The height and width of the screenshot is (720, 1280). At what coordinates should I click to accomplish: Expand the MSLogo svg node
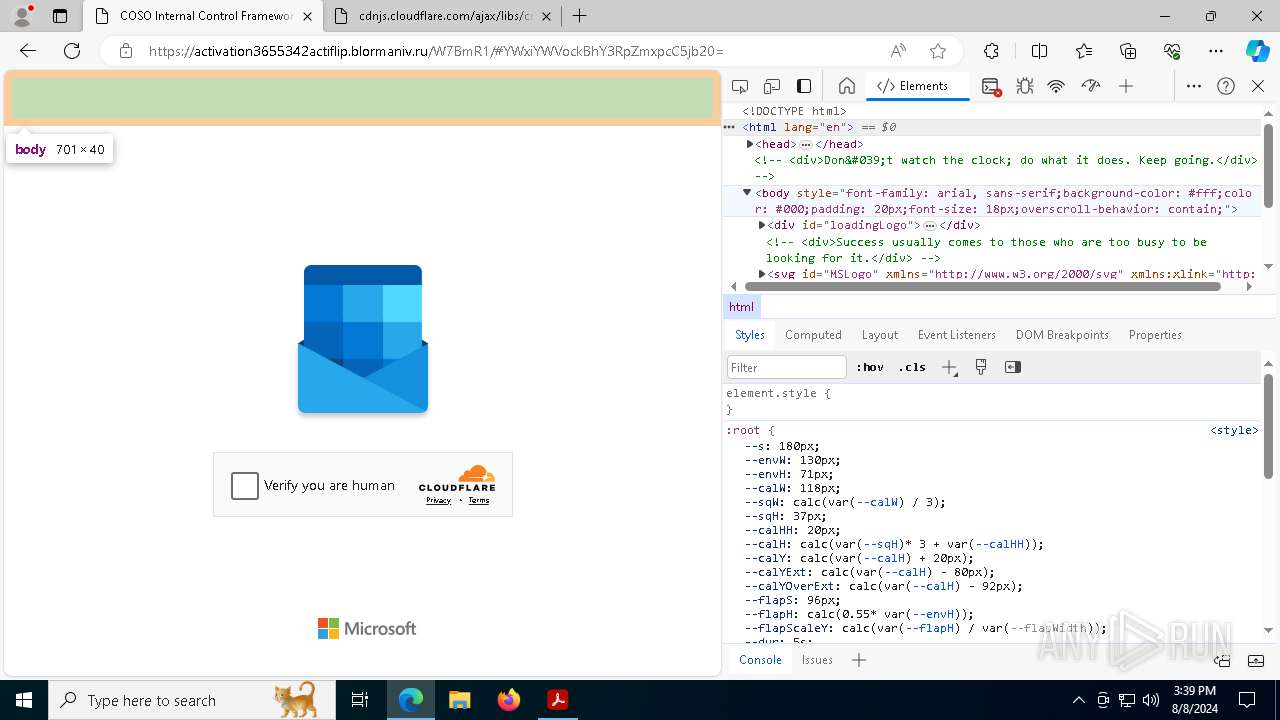click(762, 273)
